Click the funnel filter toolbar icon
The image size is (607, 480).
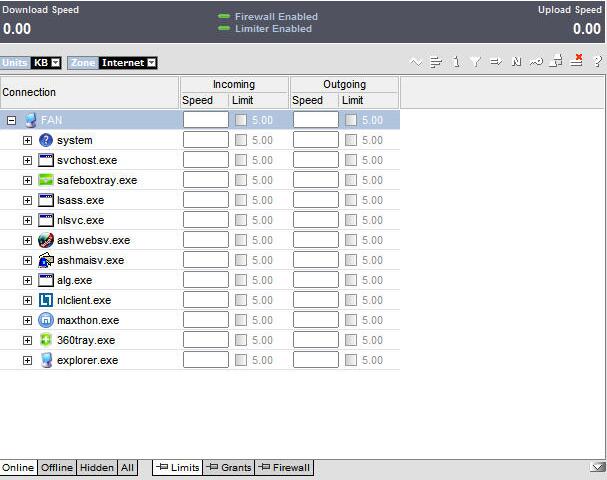click(475, 62)
